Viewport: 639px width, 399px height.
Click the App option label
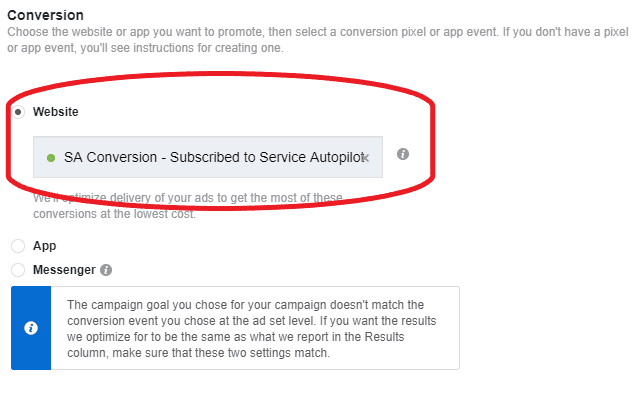pos(44,246)
